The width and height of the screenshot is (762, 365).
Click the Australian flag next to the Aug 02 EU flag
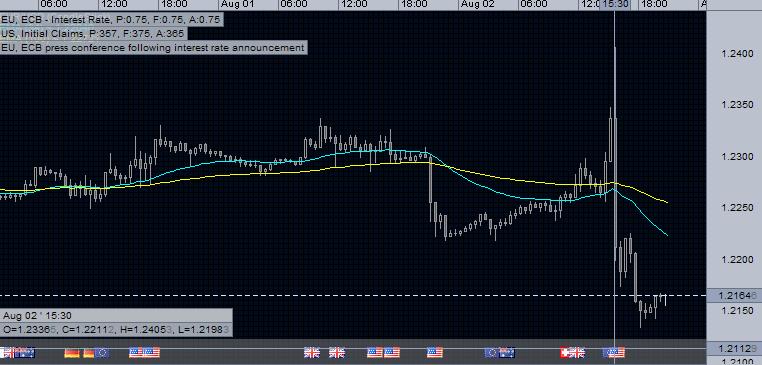click(x=507, y=352)
